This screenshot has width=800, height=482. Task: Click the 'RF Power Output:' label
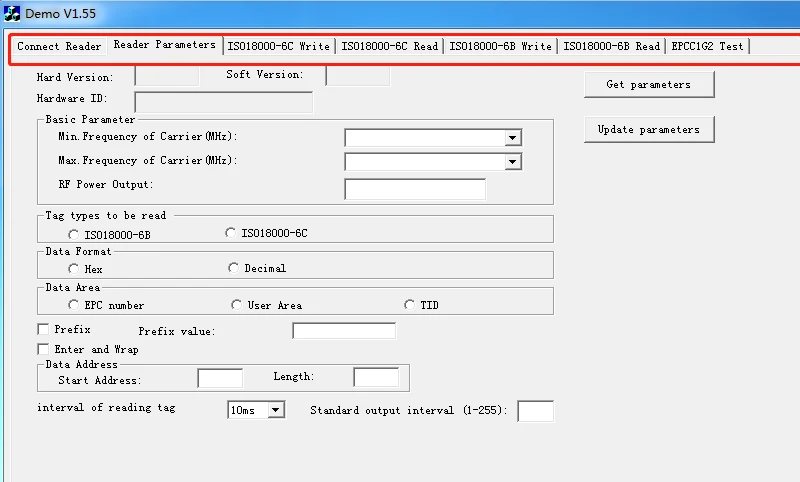[106, 184]
